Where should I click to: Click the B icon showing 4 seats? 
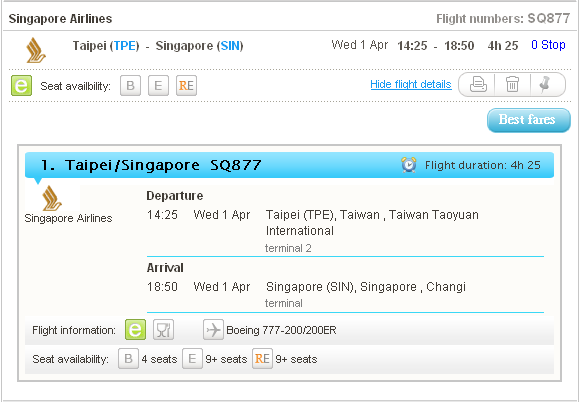click(x=128, y=359)
